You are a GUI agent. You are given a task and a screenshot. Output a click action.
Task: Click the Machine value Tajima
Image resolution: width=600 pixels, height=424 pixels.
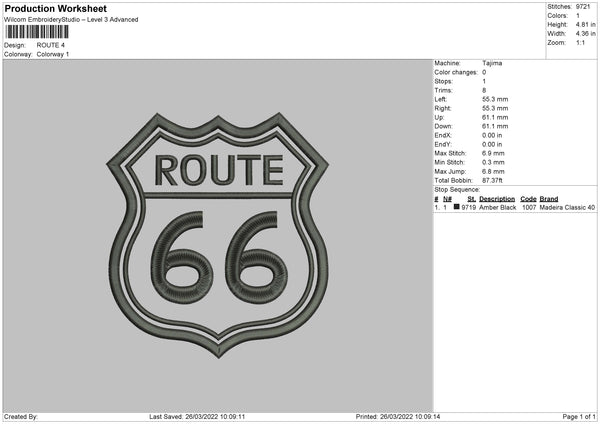pos(492,63)
